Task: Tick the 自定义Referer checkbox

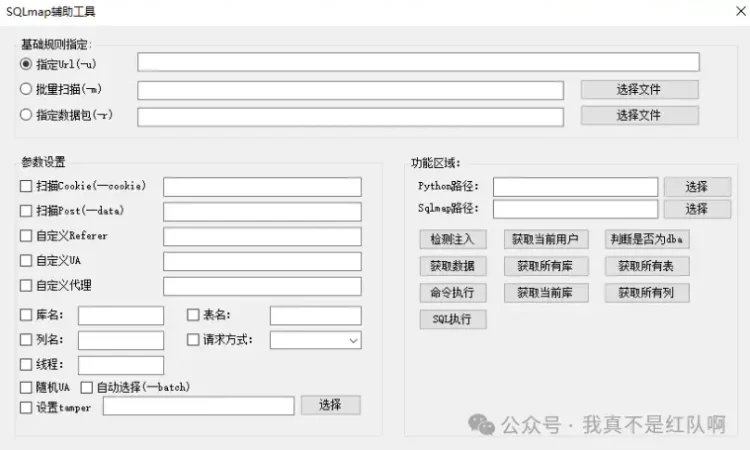Action: pos(26,236)
